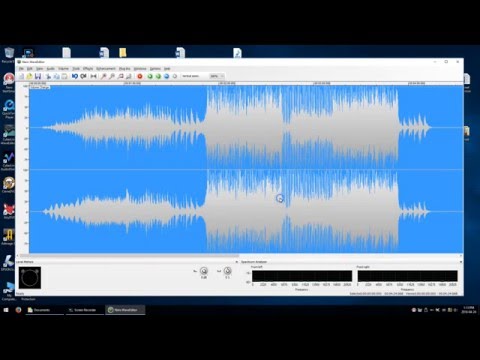Copy selection using toolbar copy icon
The image size is (480, 360).
[x=56, y=76]
